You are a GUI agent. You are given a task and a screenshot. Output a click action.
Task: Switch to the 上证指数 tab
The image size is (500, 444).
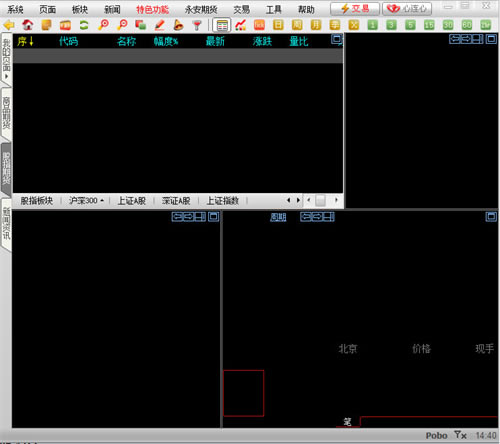tap(223, 201)
